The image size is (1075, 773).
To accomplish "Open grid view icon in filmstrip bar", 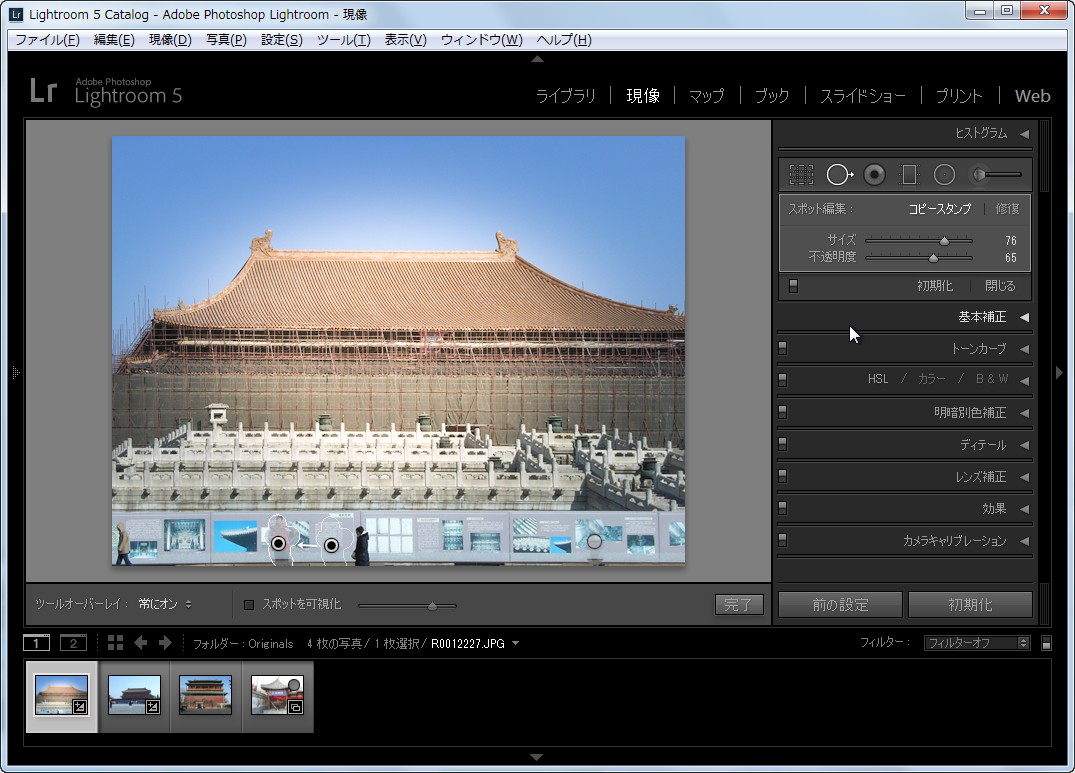I will pyautogui.click(x=115, y=643).
